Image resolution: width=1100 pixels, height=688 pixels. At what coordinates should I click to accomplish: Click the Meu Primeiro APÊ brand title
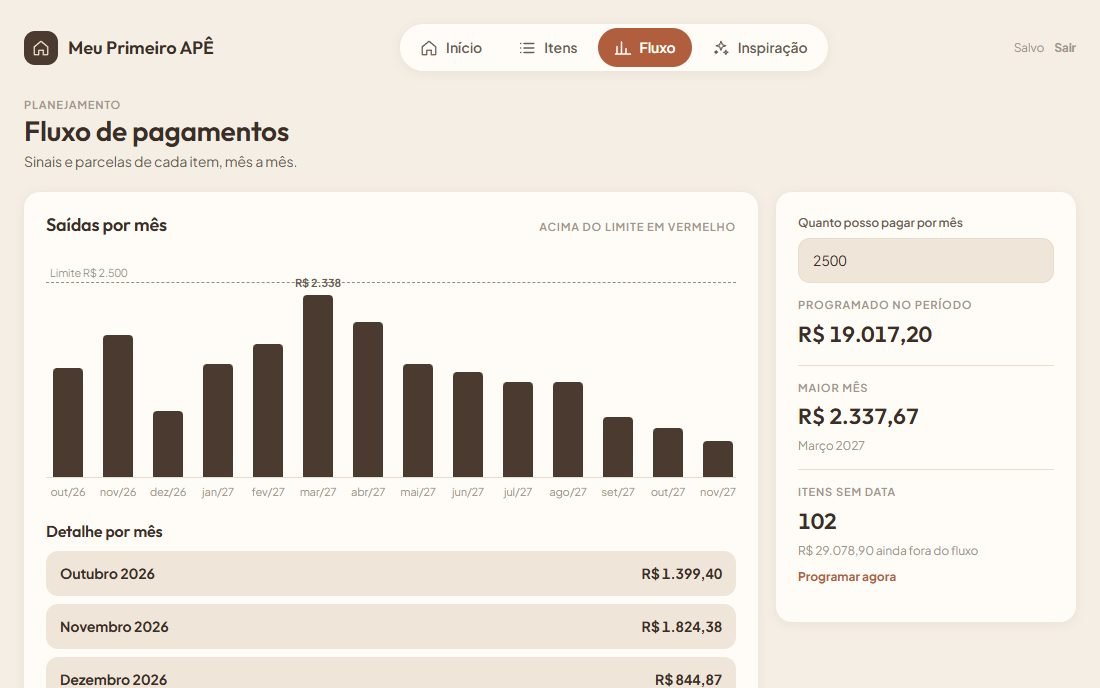pos(141,48)
